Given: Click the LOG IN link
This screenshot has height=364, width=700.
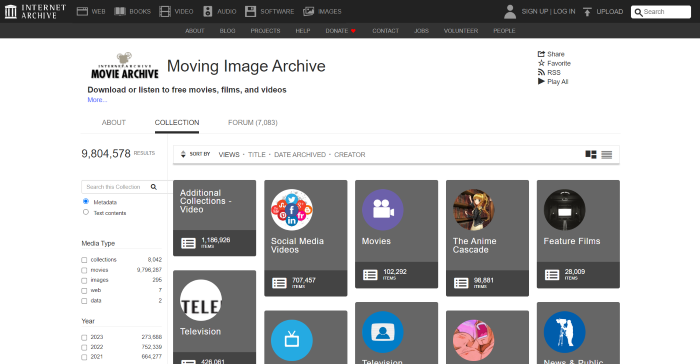Looking at the screenshot, I should point(564,12).
